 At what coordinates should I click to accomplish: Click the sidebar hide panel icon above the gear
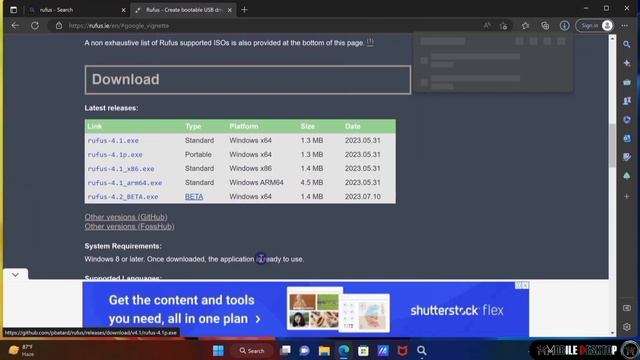pos(627,308)
